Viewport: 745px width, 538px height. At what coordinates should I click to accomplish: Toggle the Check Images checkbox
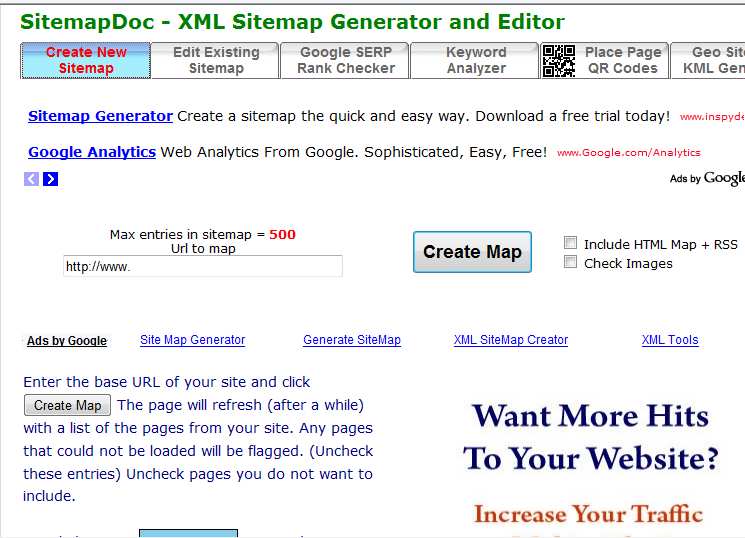pos(571,263)
